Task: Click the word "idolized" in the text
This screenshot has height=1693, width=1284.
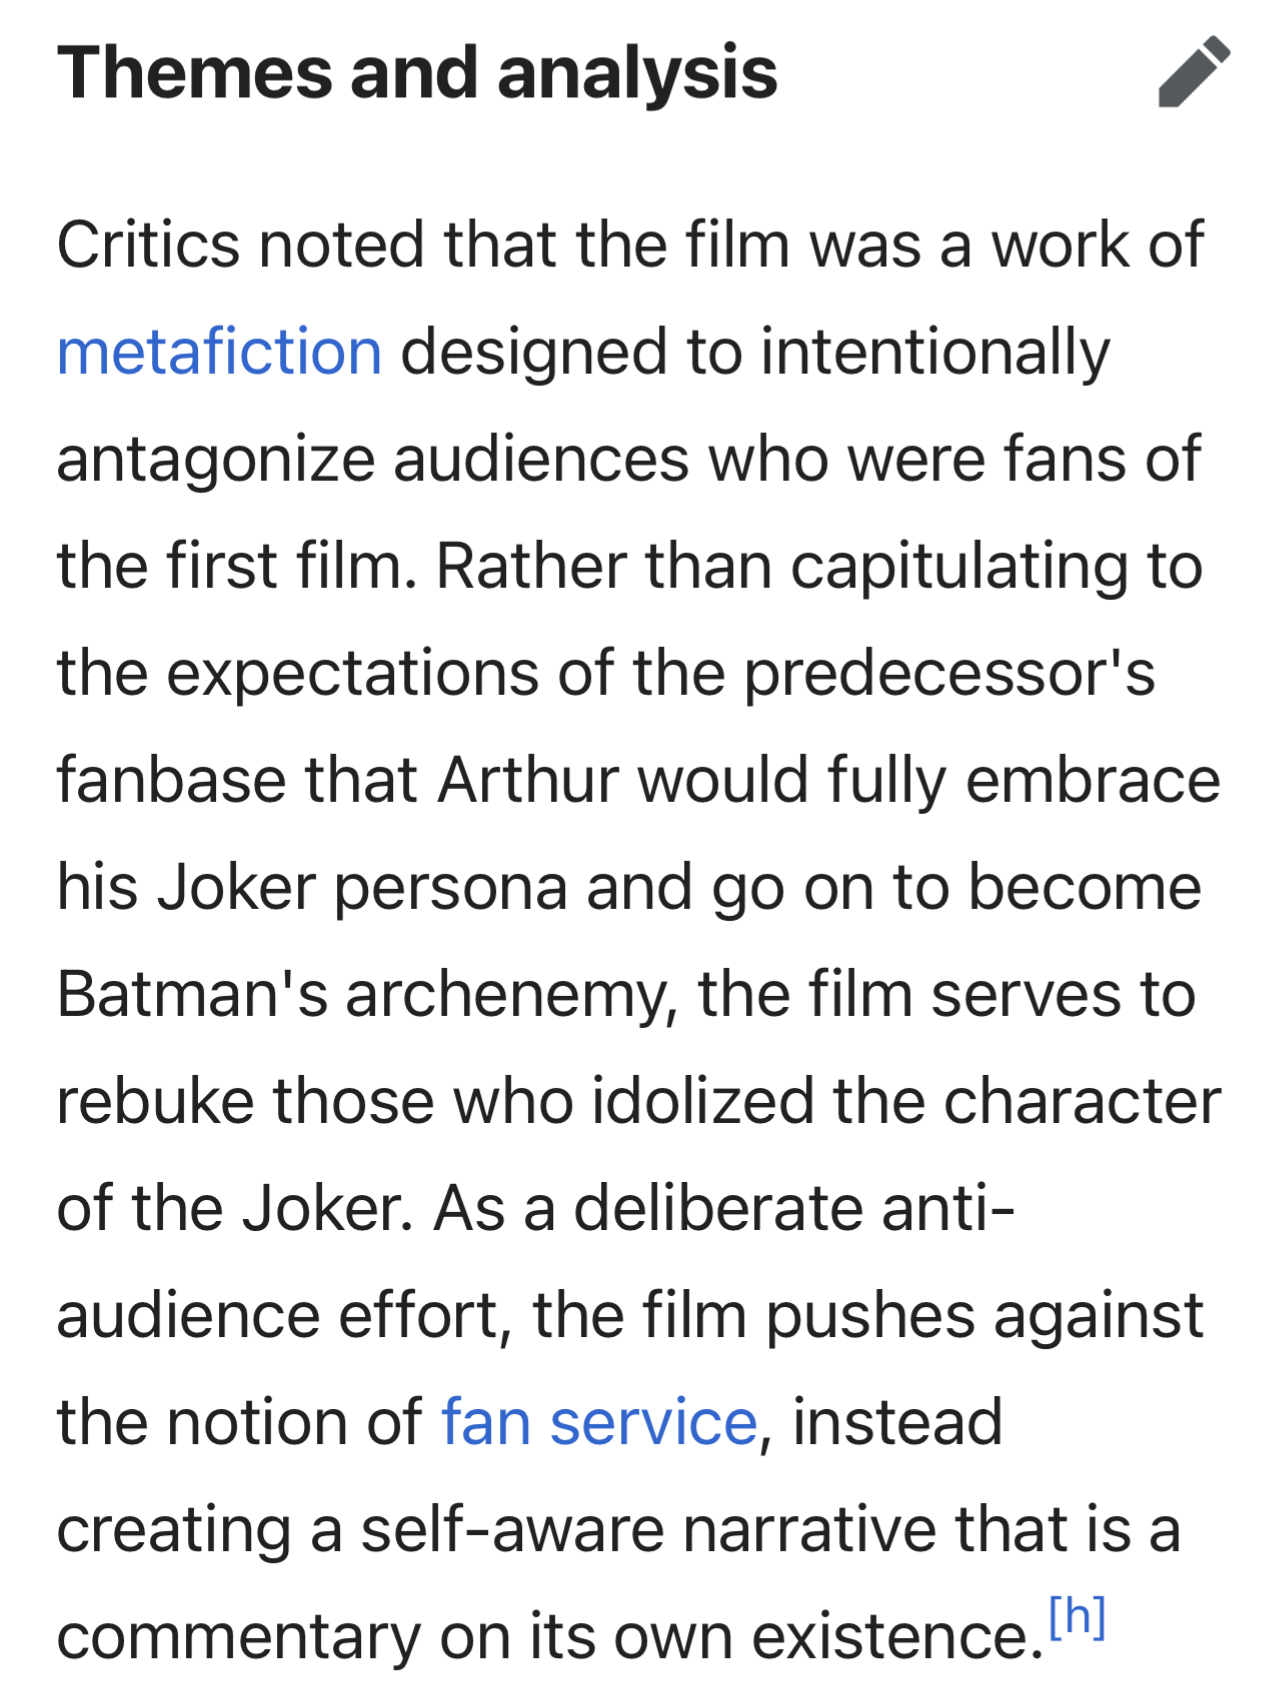Action: pos(704,1101)
